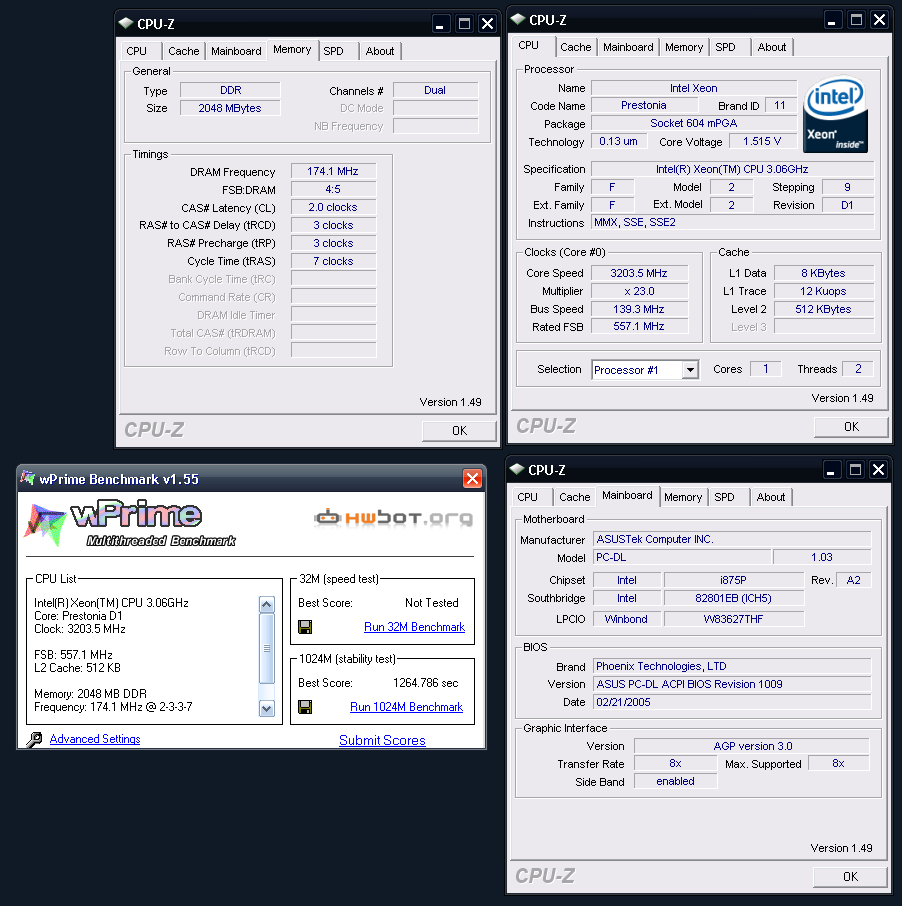The width and height of the screenshot is (902, 906).
Task: Open Memory tab in bottom-right CPU-Z window
Action: (683, 497)
